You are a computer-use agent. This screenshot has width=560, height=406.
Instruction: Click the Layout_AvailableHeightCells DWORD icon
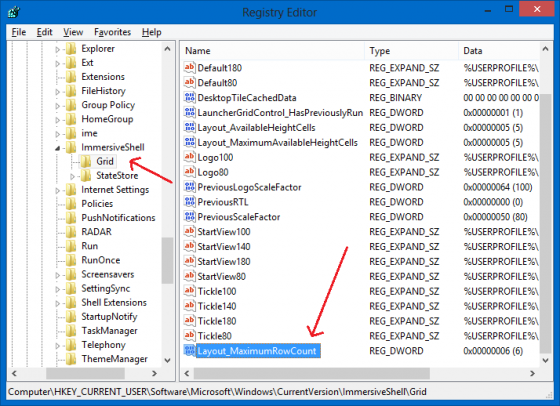(189, 127)
